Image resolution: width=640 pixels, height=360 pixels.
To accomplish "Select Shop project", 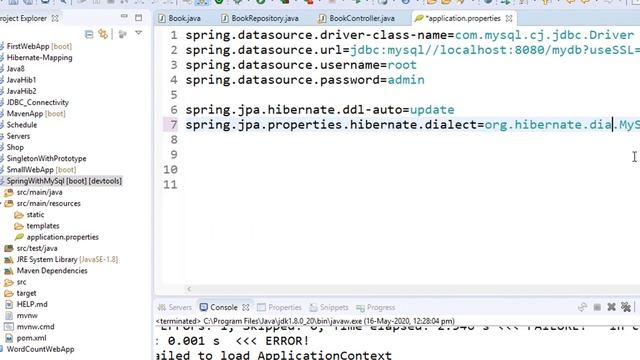I will coord(15,147).
